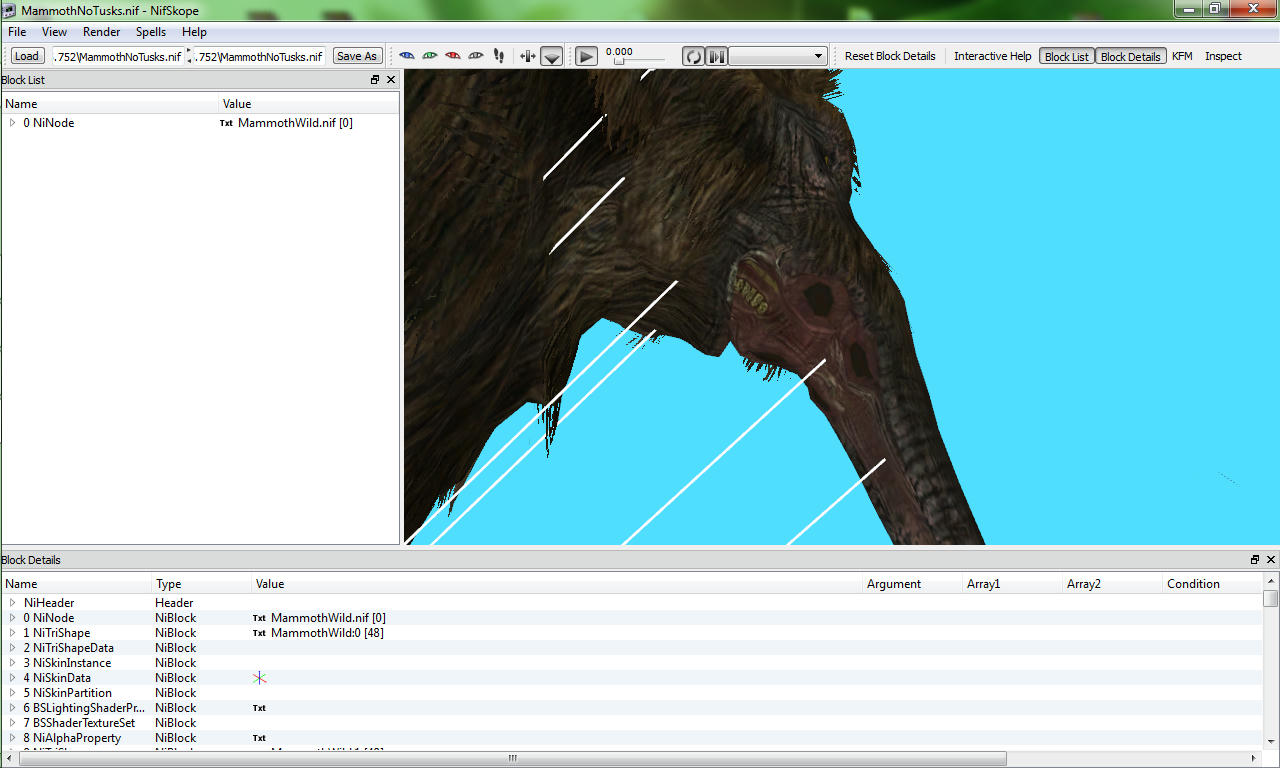Click the NifSkope title bar app icon

coord(9,10)
